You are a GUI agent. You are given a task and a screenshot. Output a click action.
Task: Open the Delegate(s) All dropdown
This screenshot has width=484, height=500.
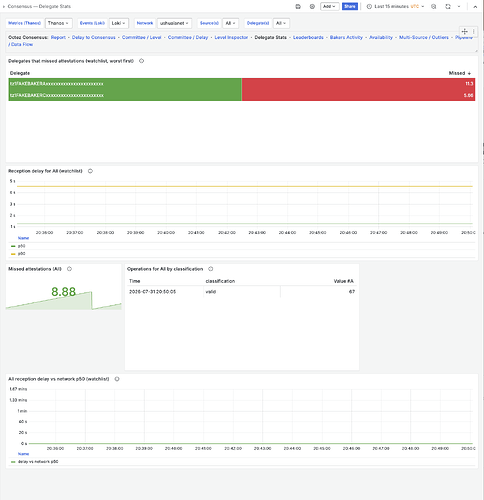281,23
